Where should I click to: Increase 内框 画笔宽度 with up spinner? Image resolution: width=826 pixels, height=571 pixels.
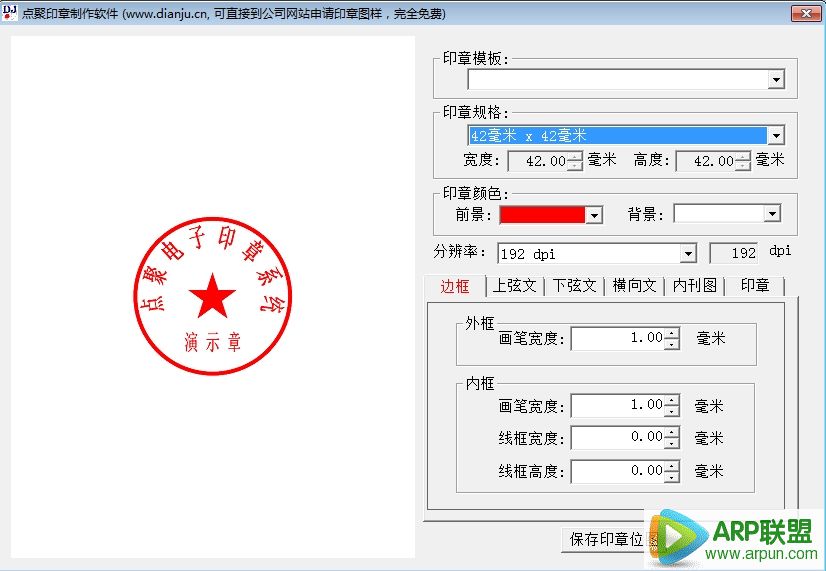tap(672, 400)
